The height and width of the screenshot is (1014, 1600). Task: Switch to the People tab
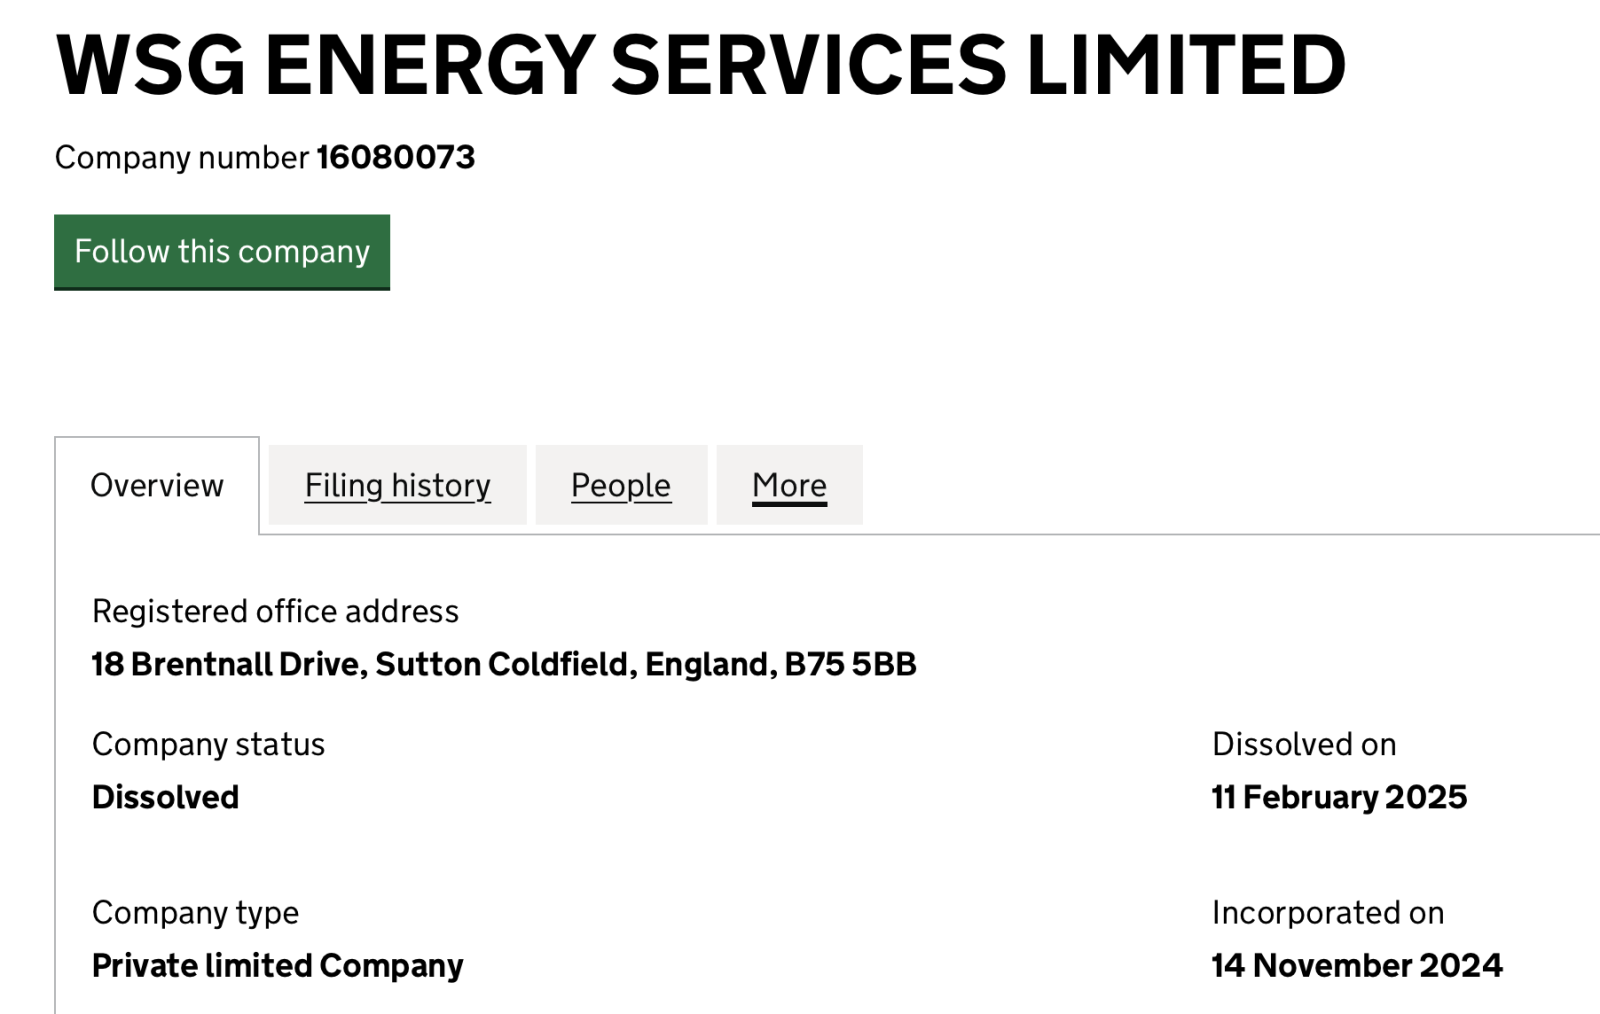620,486
